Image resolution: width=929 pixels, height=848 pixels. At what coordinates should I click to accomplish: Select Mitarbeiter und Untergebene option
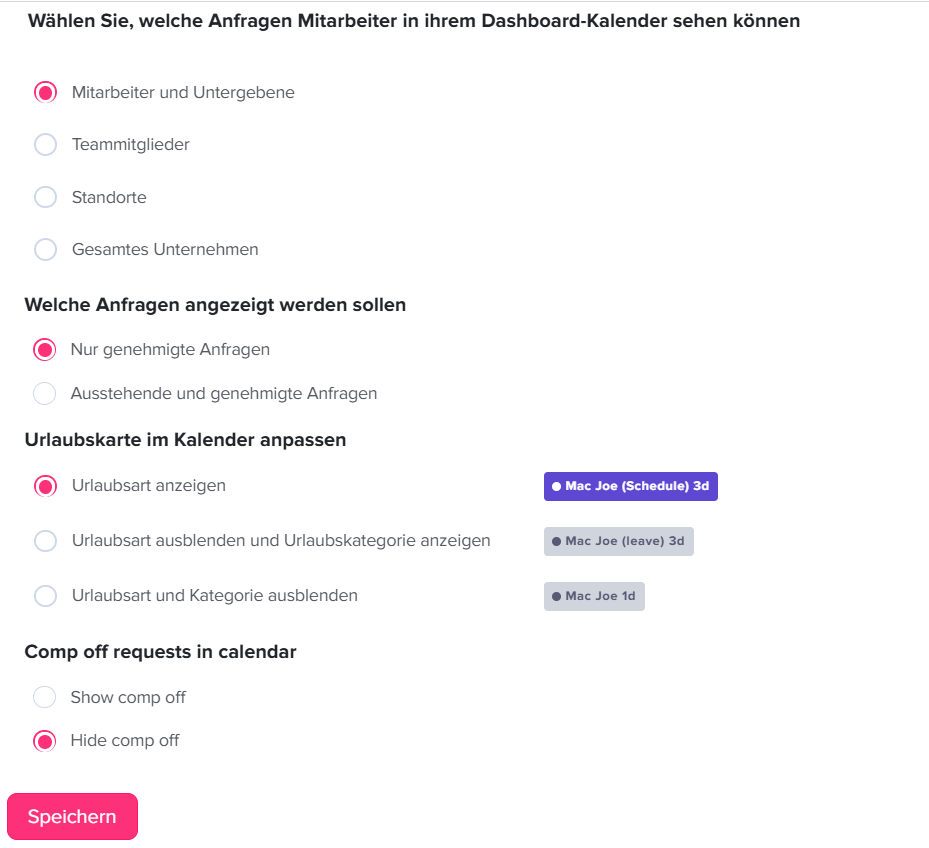pos(45,92)
